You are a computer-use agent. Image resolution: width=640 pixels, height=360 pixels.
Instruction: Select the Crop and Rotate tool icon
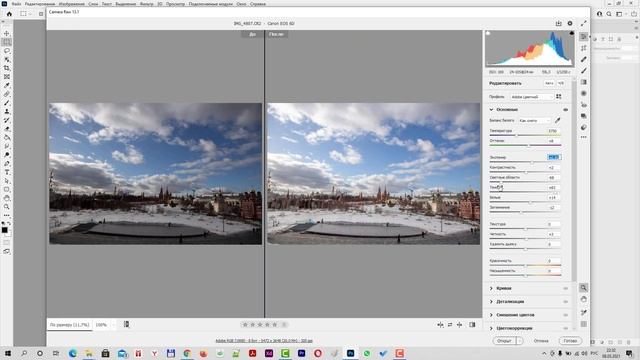tap(584, 48)
